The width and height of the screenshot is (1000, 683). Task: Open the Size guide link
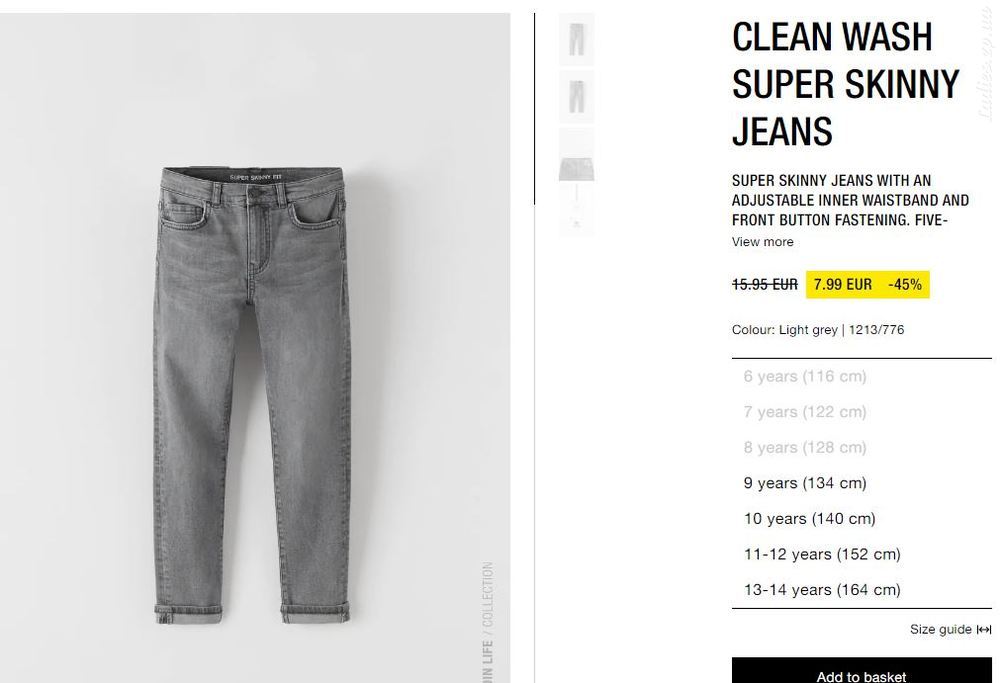pos(941,629)
